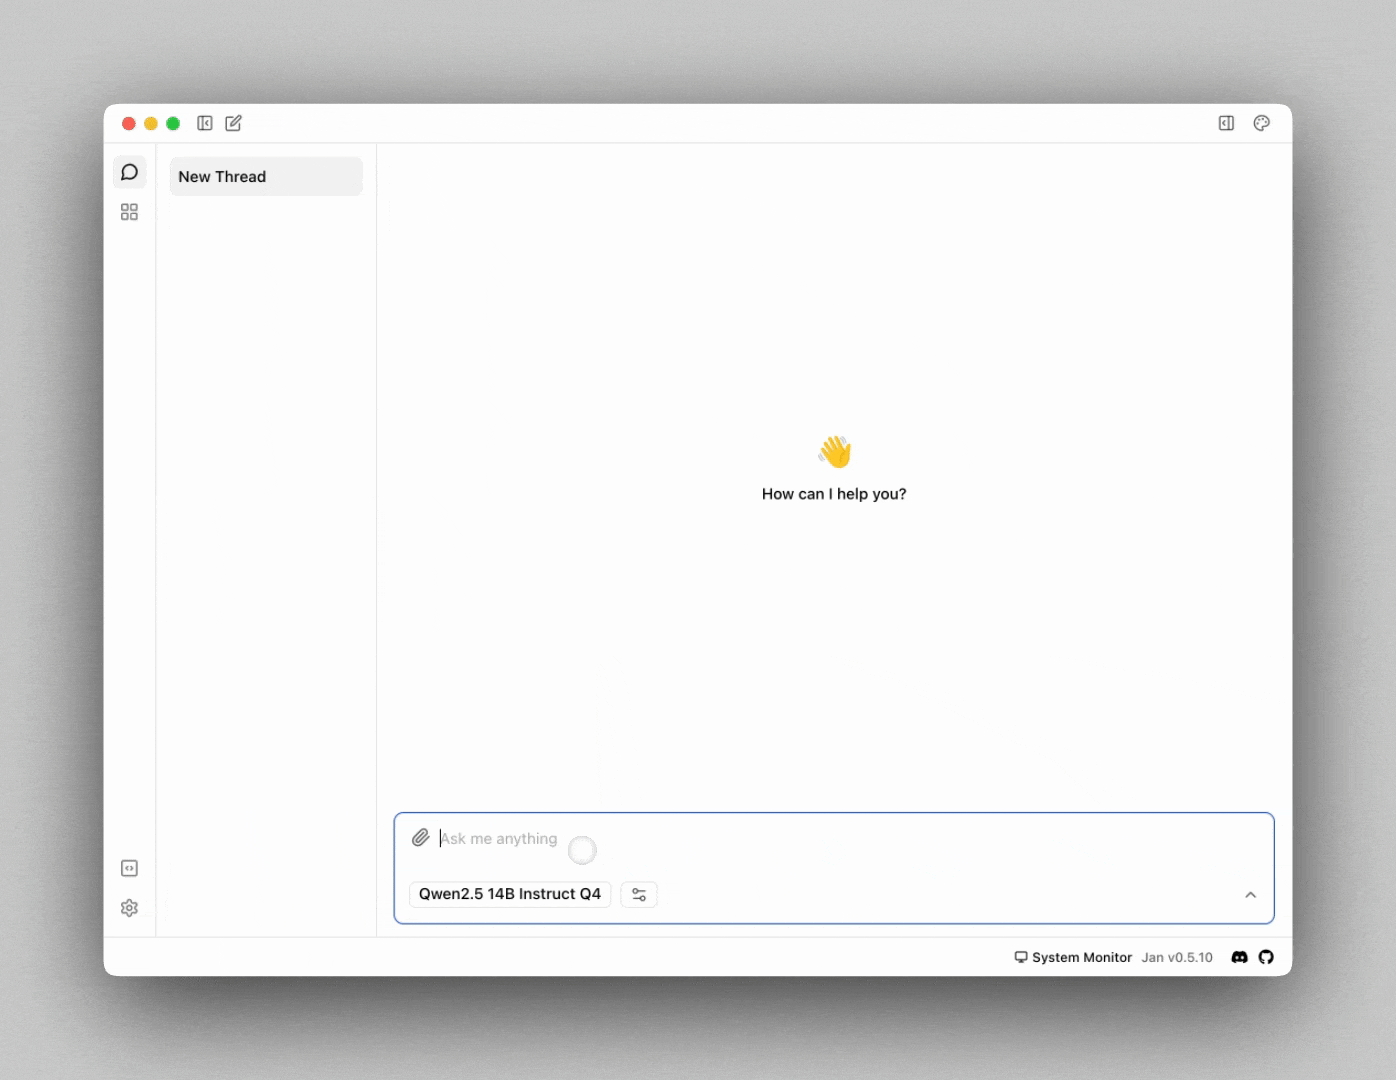Click the paperclip attachment icon
The width and height of the screenshot is (1396, 1080).
coord(420,838)
